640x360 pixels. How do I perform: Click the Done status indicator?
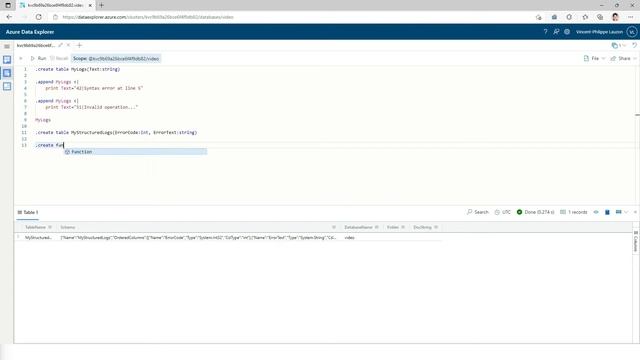[x=536, y=212]
